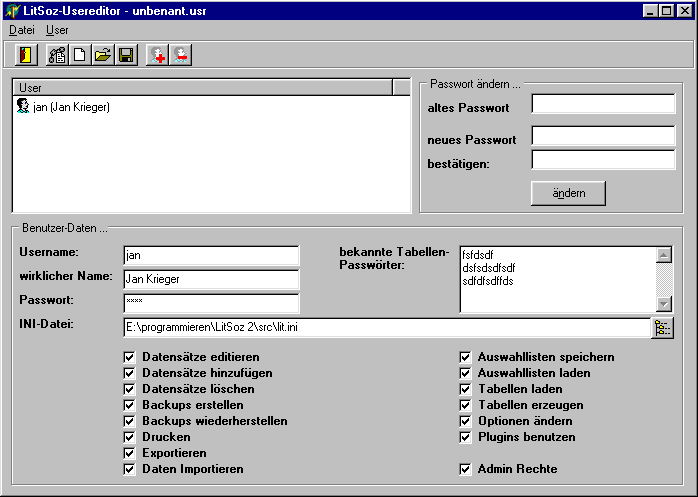Toggle Tabellen erzeugen checkbox
The width and height of the screenshot is (698, 497).
465,405
